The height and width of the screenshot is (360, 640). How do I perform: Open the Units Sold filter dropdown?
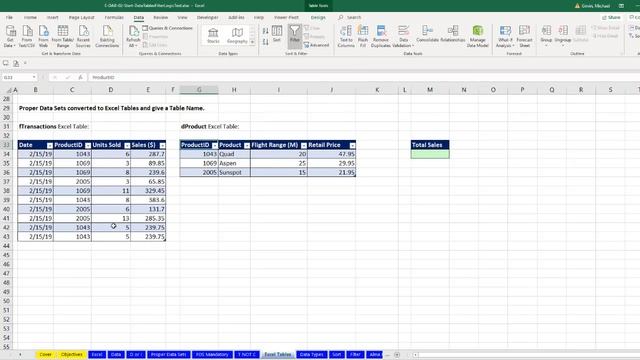pos(127,145)
